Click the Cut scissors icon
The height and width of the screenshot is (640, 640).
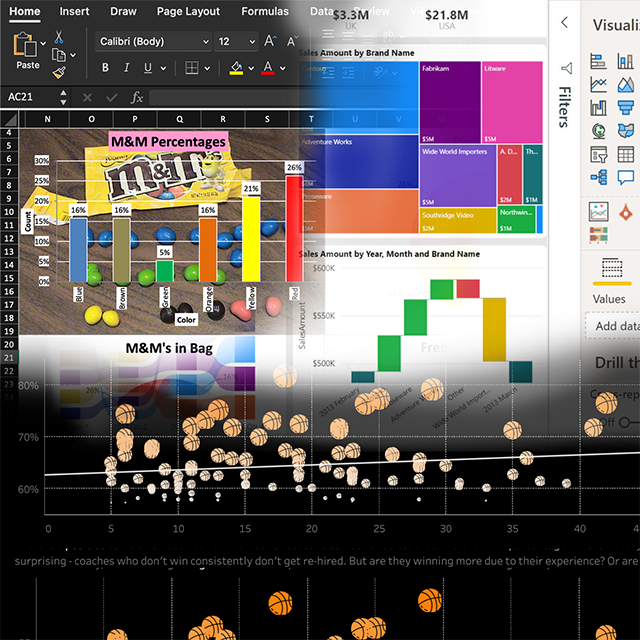pos(58,36)
